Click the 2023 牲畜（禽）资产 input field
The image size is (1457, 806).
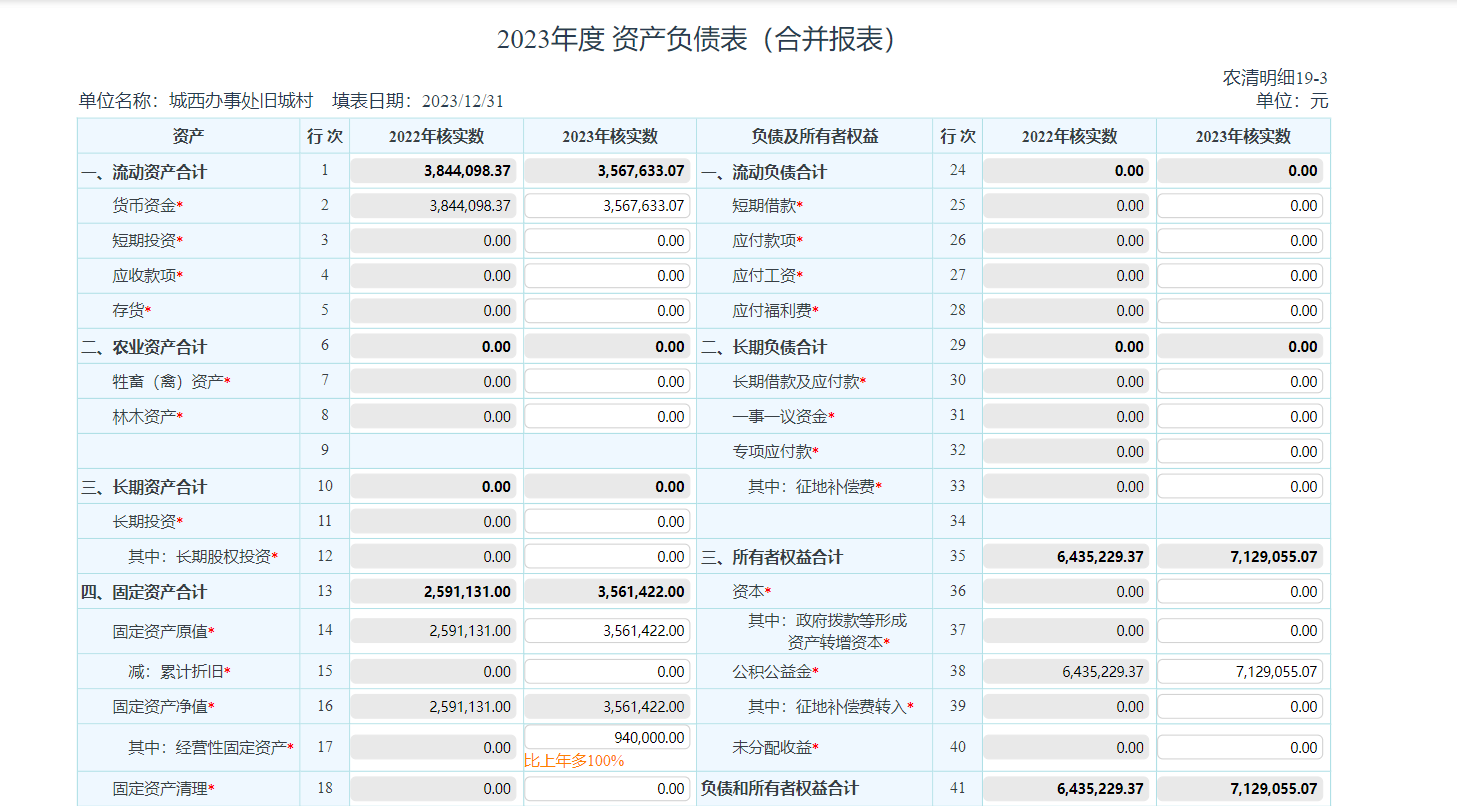coord(607,381)
